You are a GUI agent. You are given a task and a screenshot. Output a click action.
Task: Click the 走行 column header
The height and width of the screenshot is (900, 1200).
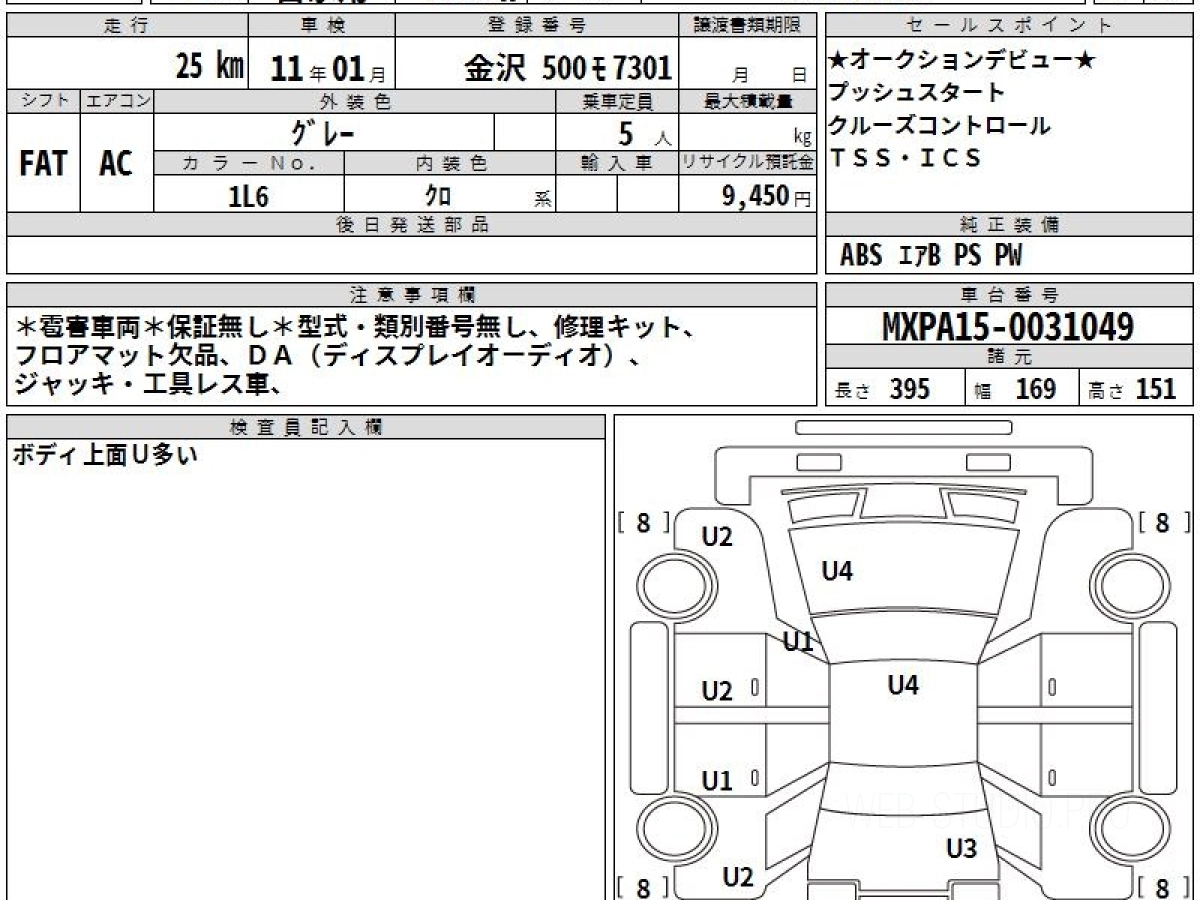(126, 26)
